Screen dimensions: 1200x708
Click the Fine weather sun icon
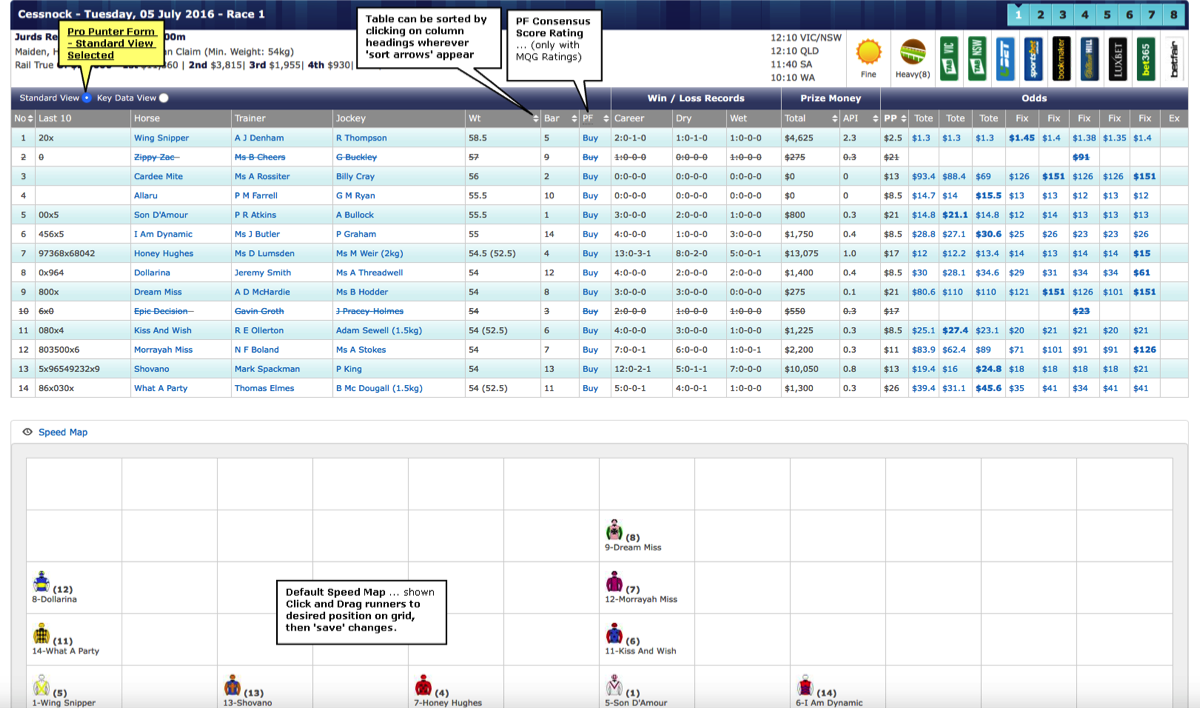(869, 52)
